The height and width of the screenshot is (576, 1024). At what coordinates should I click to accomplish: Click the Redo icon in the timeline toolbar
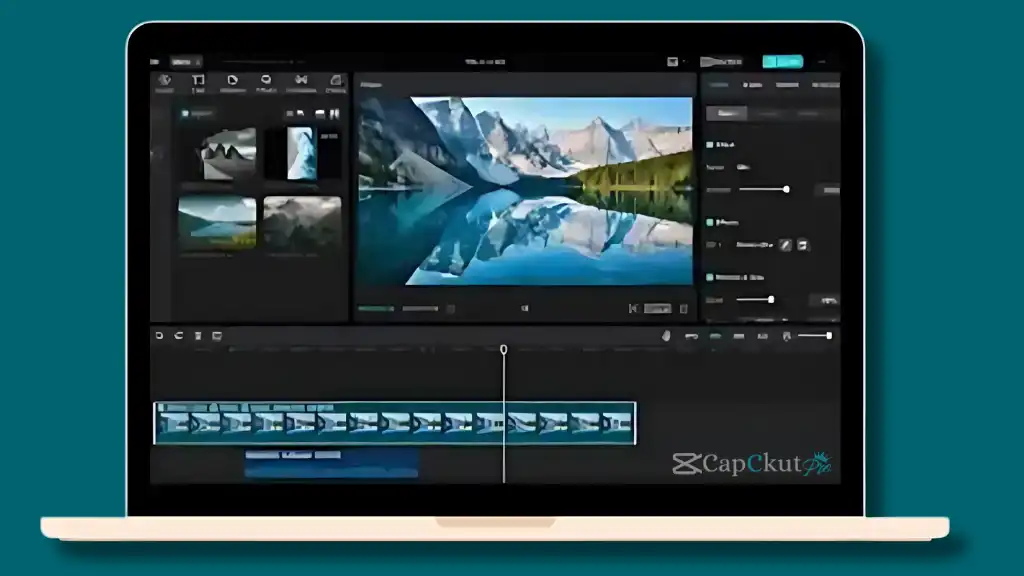(179, 336)
